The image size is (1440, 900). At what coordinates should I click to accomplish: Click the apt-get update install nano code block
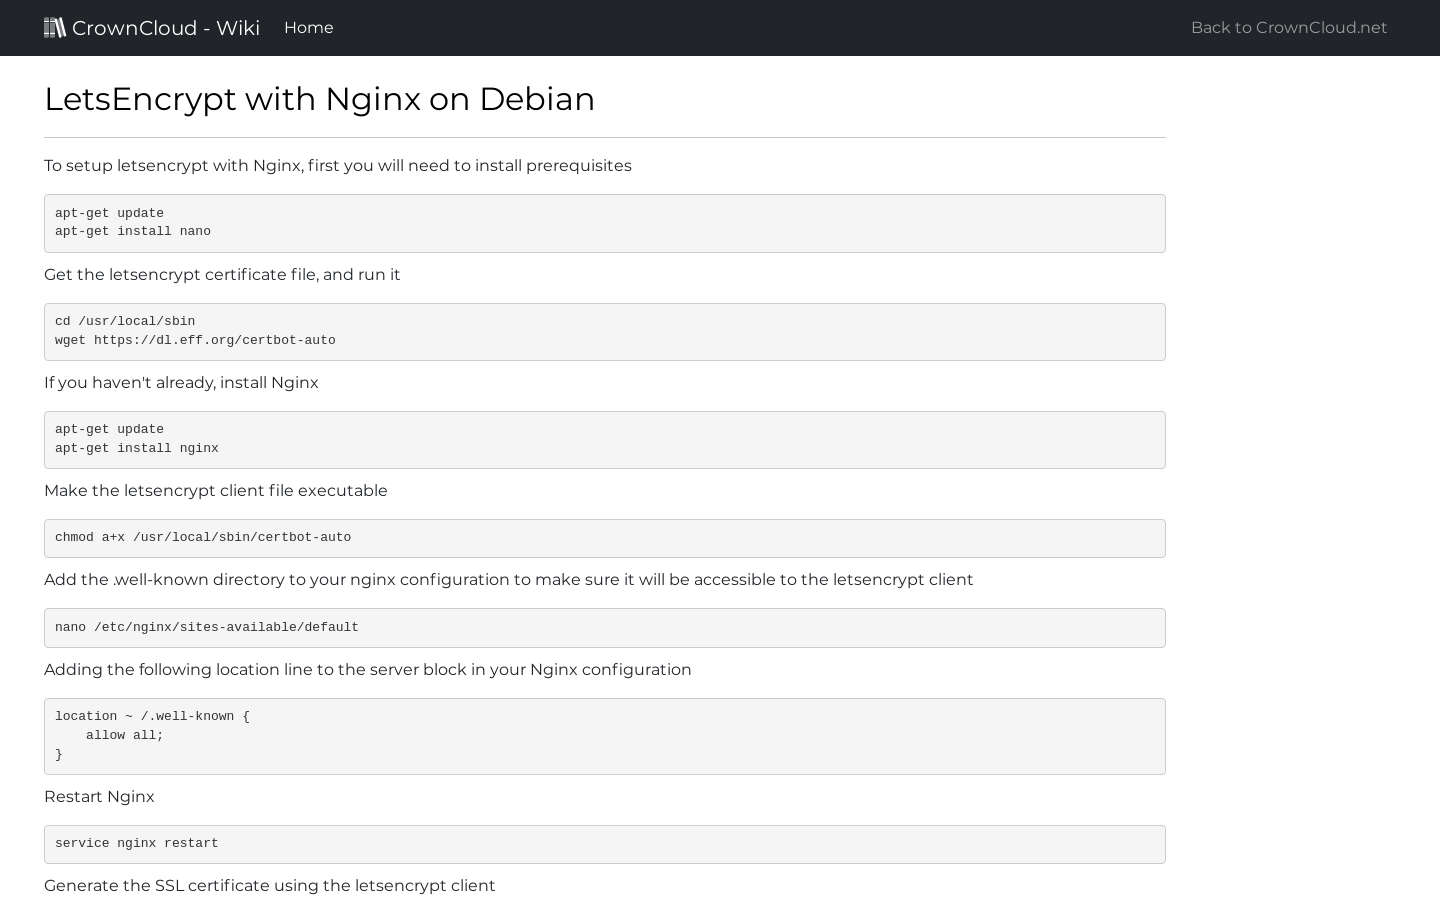604,222
